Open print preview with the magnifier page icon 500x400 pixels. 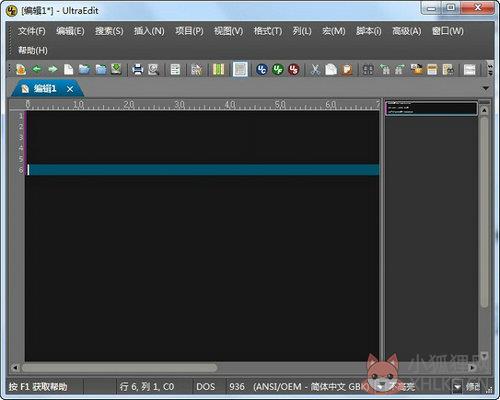tap(153, 69)
